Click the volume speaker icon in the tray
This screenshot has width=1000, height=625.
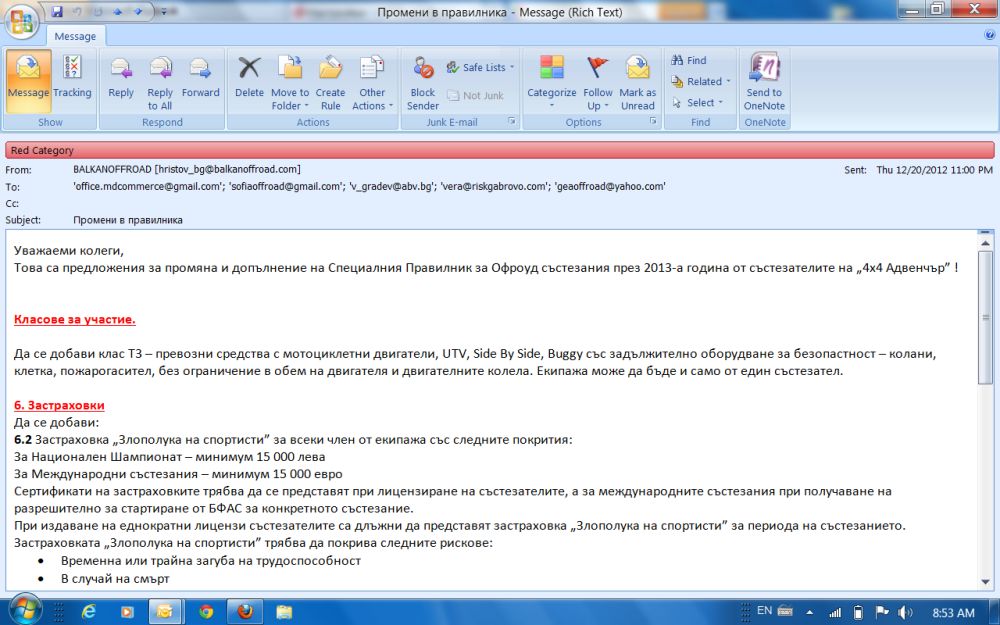[x=904, y=612]
